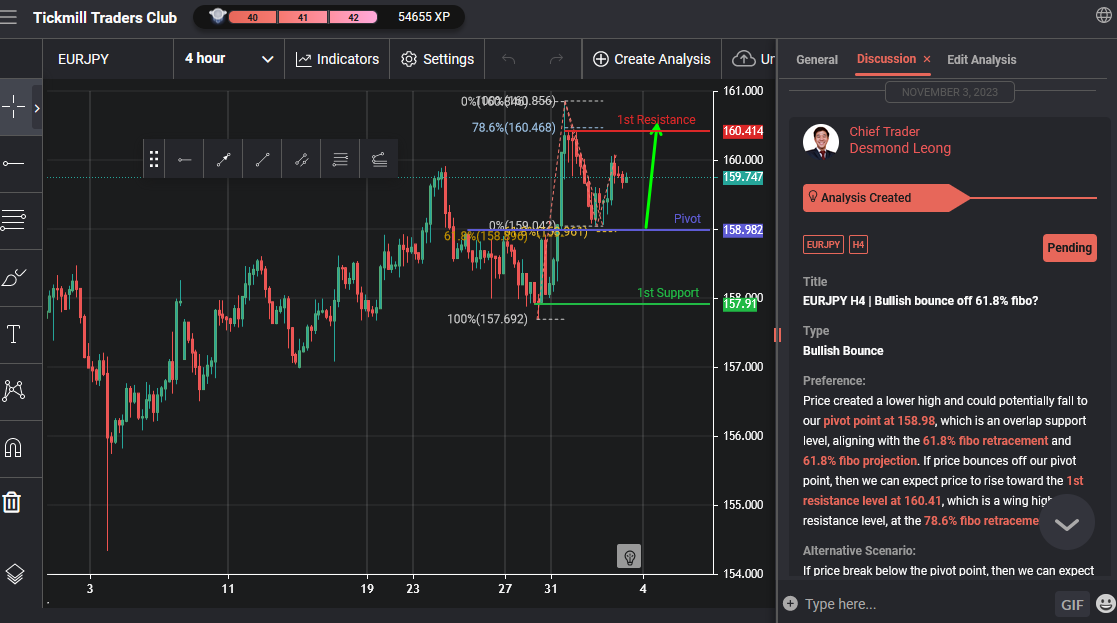Click the analysis title about 61.8% fibo
Image resolution: width=1117 pixels, height=623 pixels.
(920, 300)
